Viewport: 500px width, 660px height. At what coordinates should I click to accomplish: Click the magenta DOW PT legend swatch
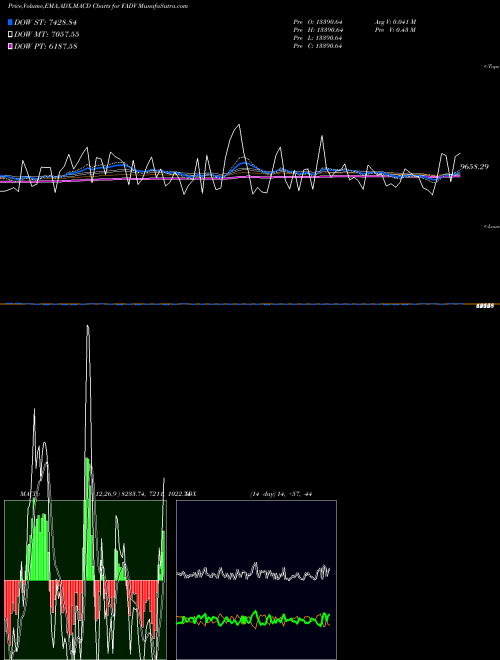coord(10,46)
